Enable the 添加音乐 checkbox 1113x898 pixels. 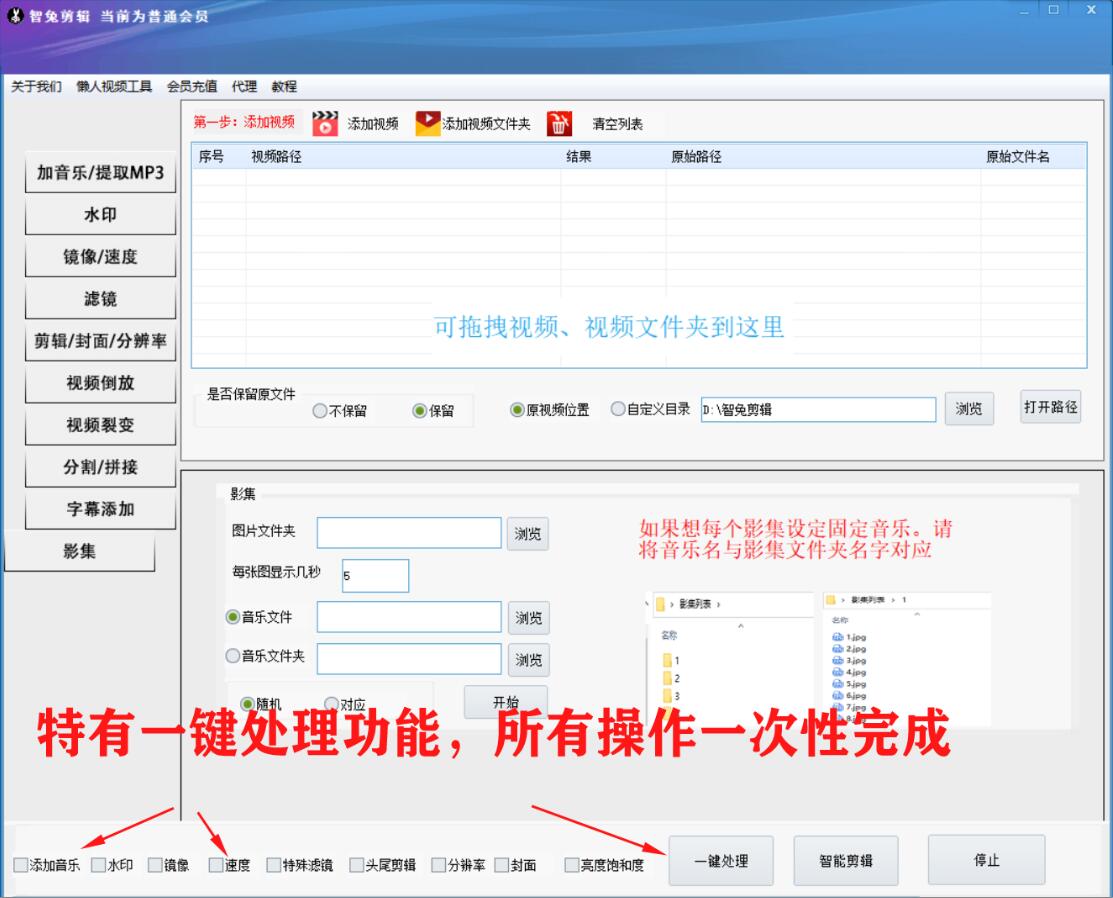pos(21,865)
